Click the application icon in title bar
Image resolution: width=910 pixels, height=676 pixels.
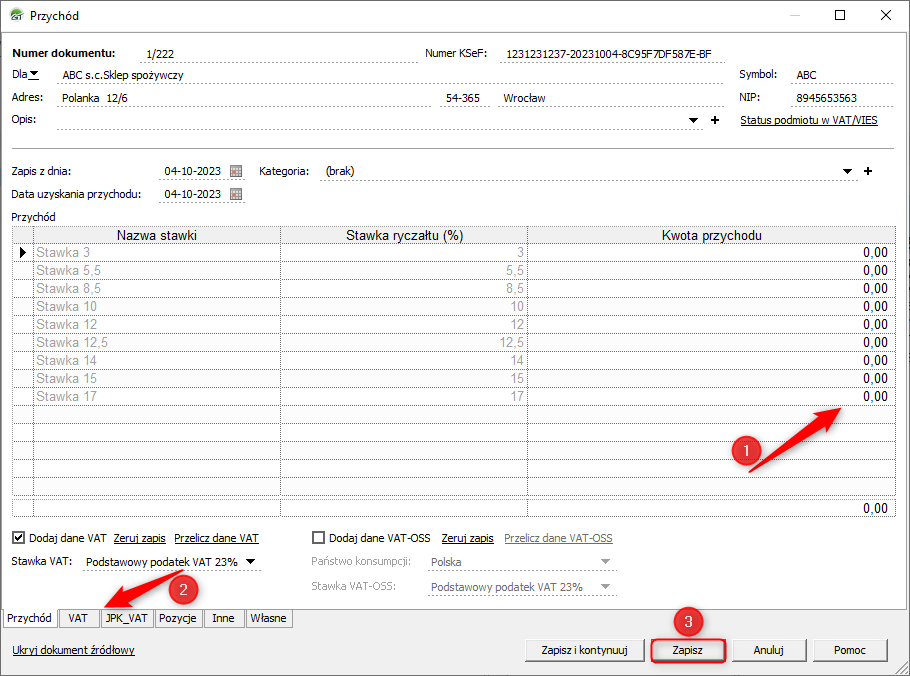tap(17, 15)
